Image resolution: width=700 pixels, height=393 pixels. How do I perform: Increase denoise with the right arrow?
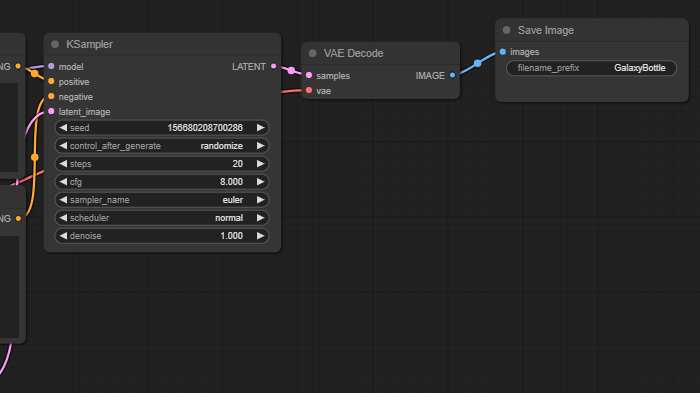pos(260,236)
